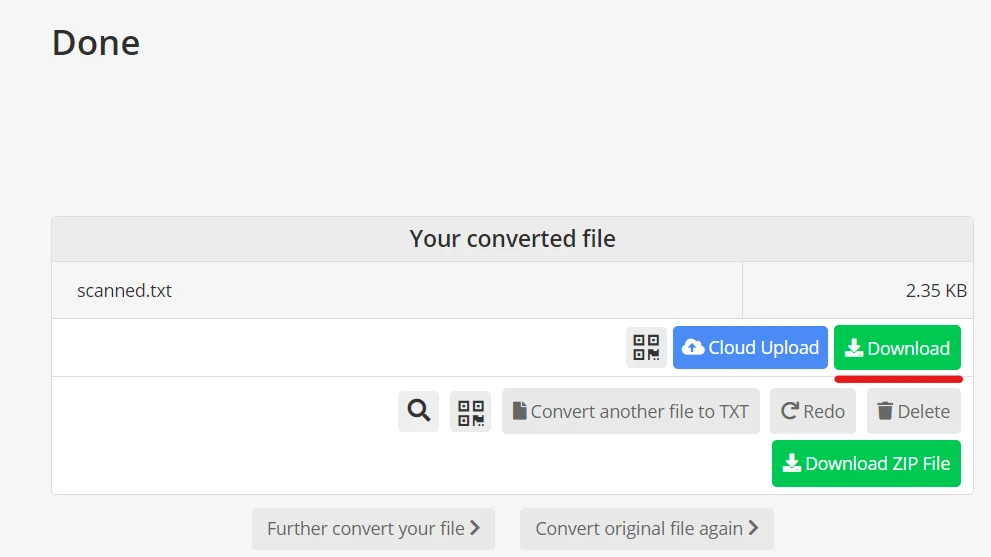The width and height of the screenshot is (991, 557).
Task: Choose Convert another file to TXT
Action: 631,411
